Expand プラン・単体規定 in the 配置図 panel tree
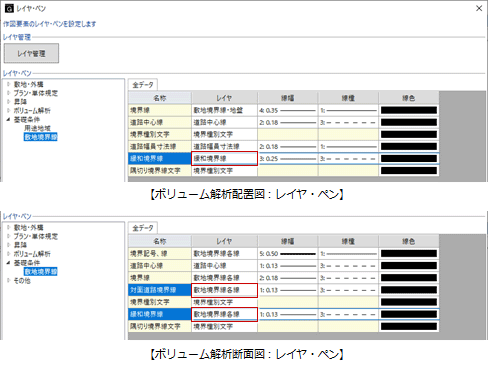 click(x=9, y=93)
